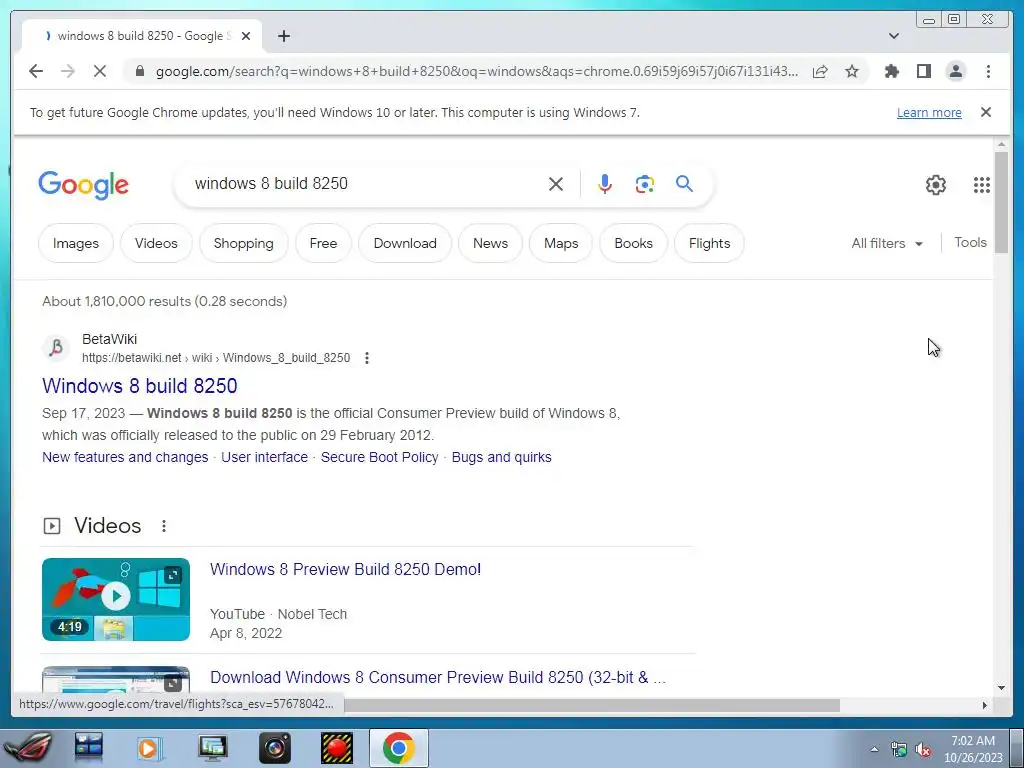Viewport: 1024px width, 768px height.
Task: Open Windows 8 build 8250 result title
Action: (x=140, y=385)
